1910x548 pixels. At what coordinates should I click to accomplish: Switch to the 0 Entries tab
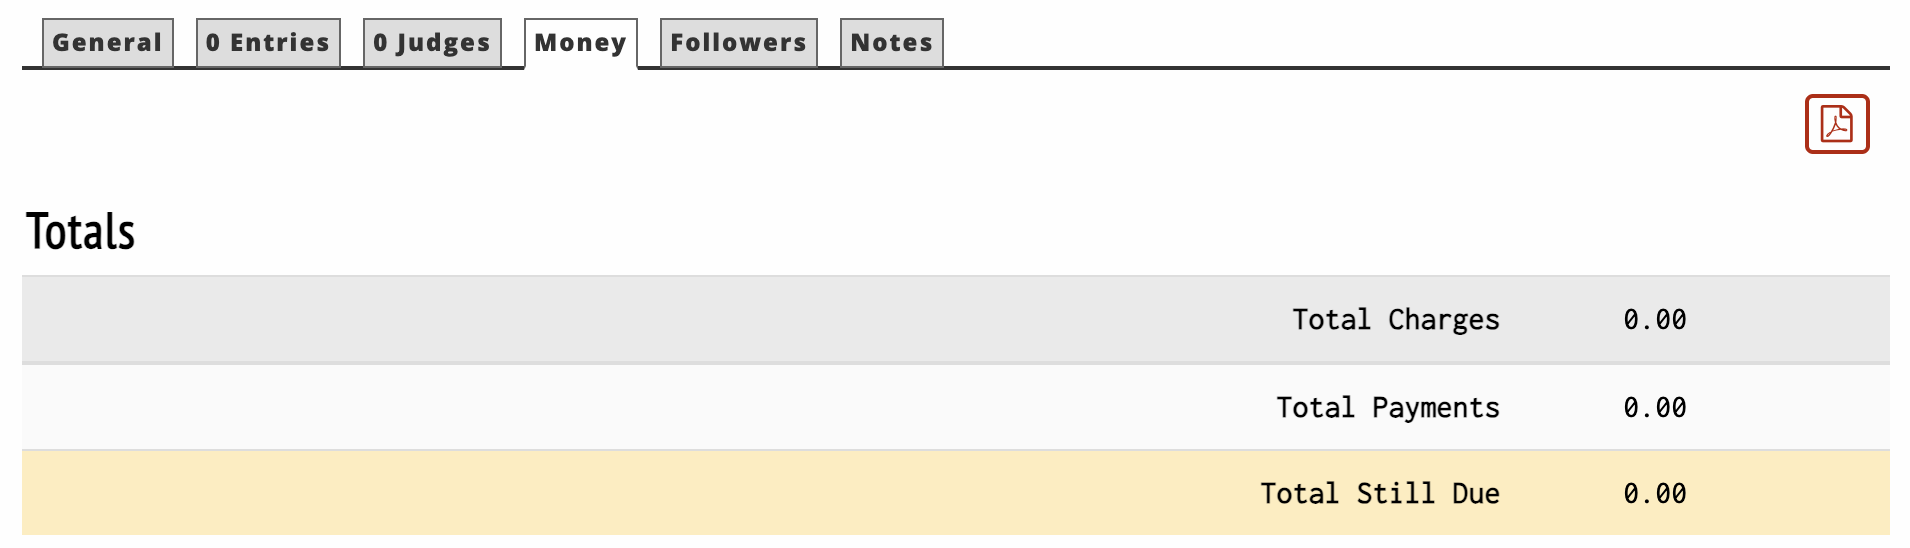[x=268, y=43]
